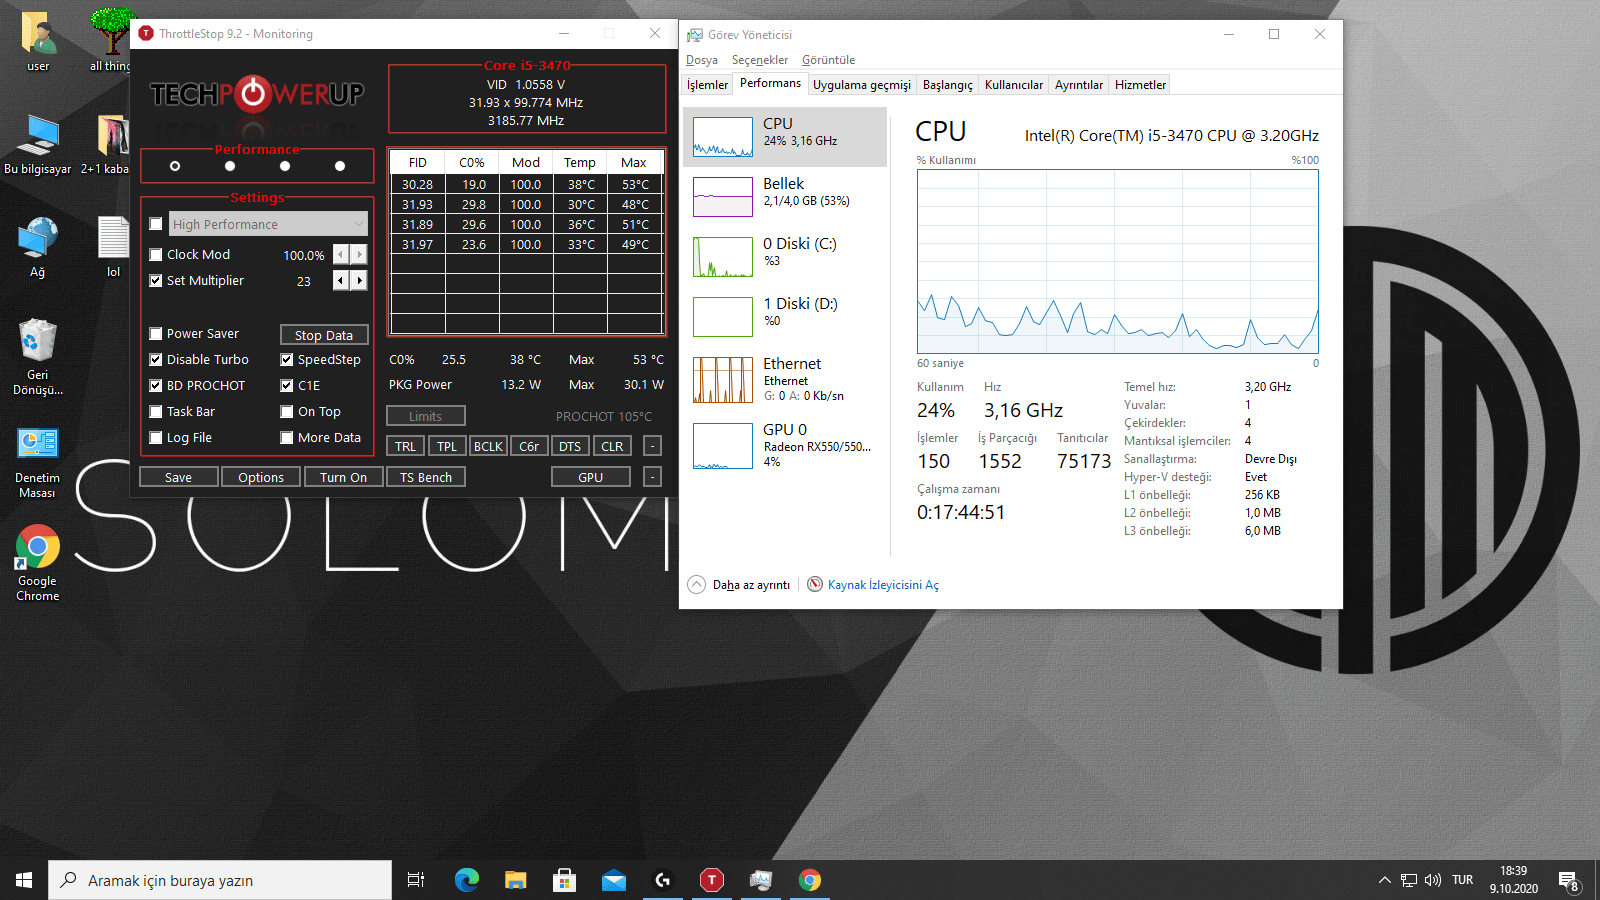Image resolution: width=1600 pixels, height=900 pixels.
Task: Select the 'Bu bilgisayar' desktop icon
Action: point(38,144)
